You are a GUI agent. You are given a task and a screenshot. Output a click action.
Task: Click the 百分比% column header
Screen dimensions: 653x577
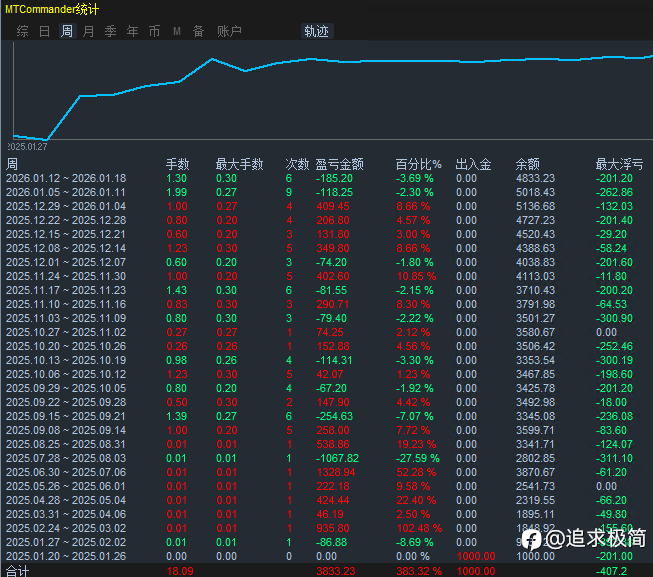click(x=418, y=164)
